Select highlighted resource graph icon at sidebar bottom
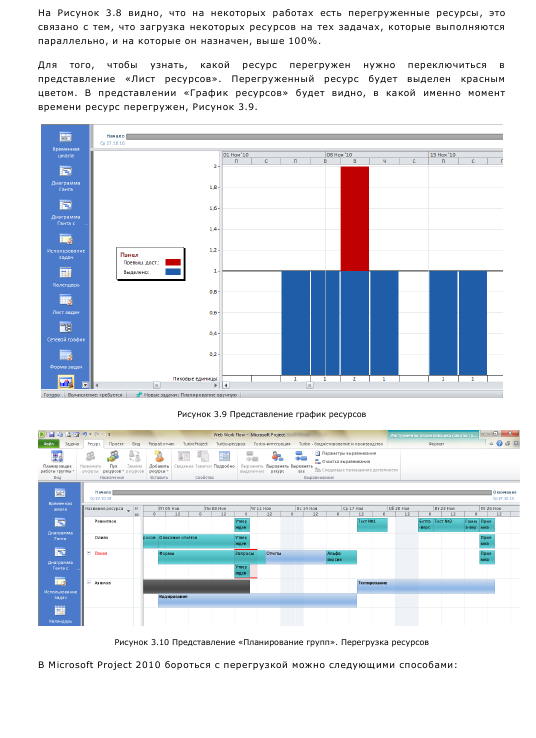536x738 pixels. (65, 382)
